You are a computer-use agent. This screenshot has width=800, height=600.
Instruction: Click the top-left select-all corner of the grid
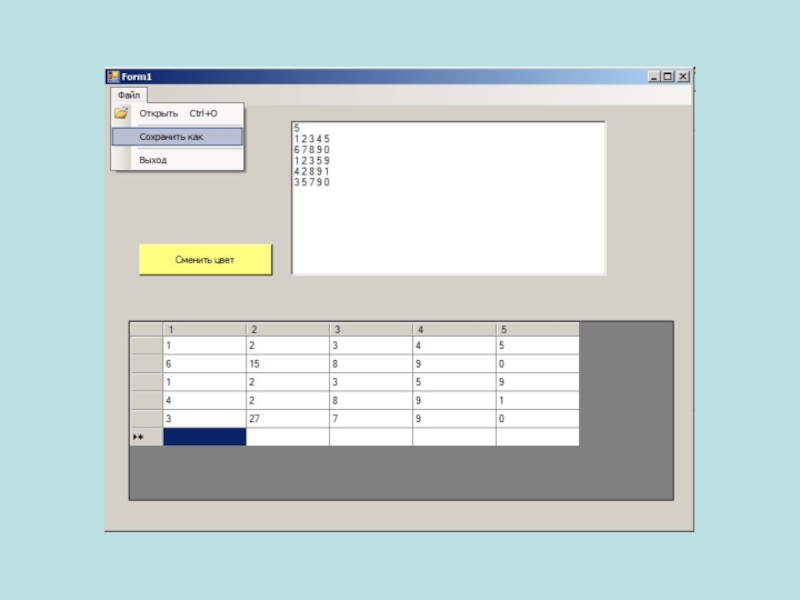click(x=146, y=329)
